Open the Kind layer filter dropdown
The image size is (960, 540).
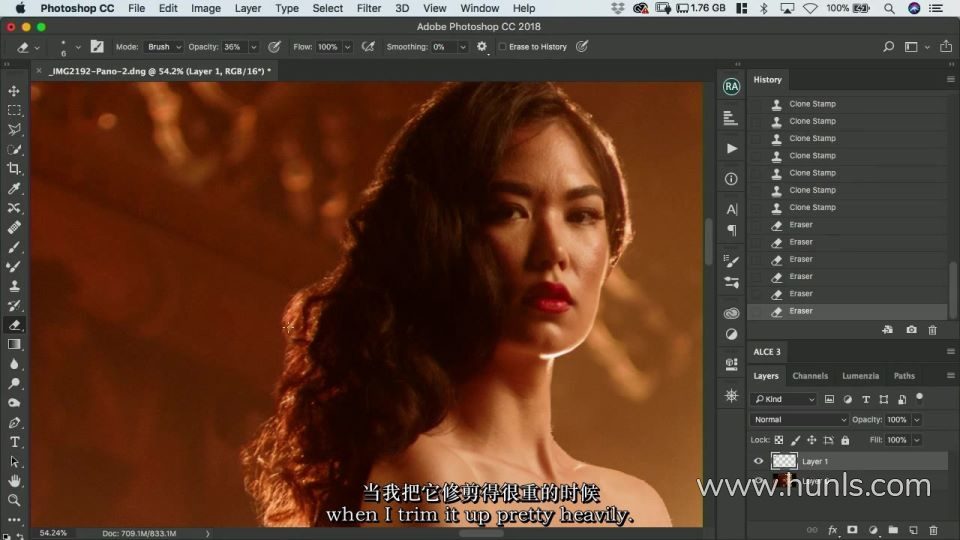pos(784,399)
